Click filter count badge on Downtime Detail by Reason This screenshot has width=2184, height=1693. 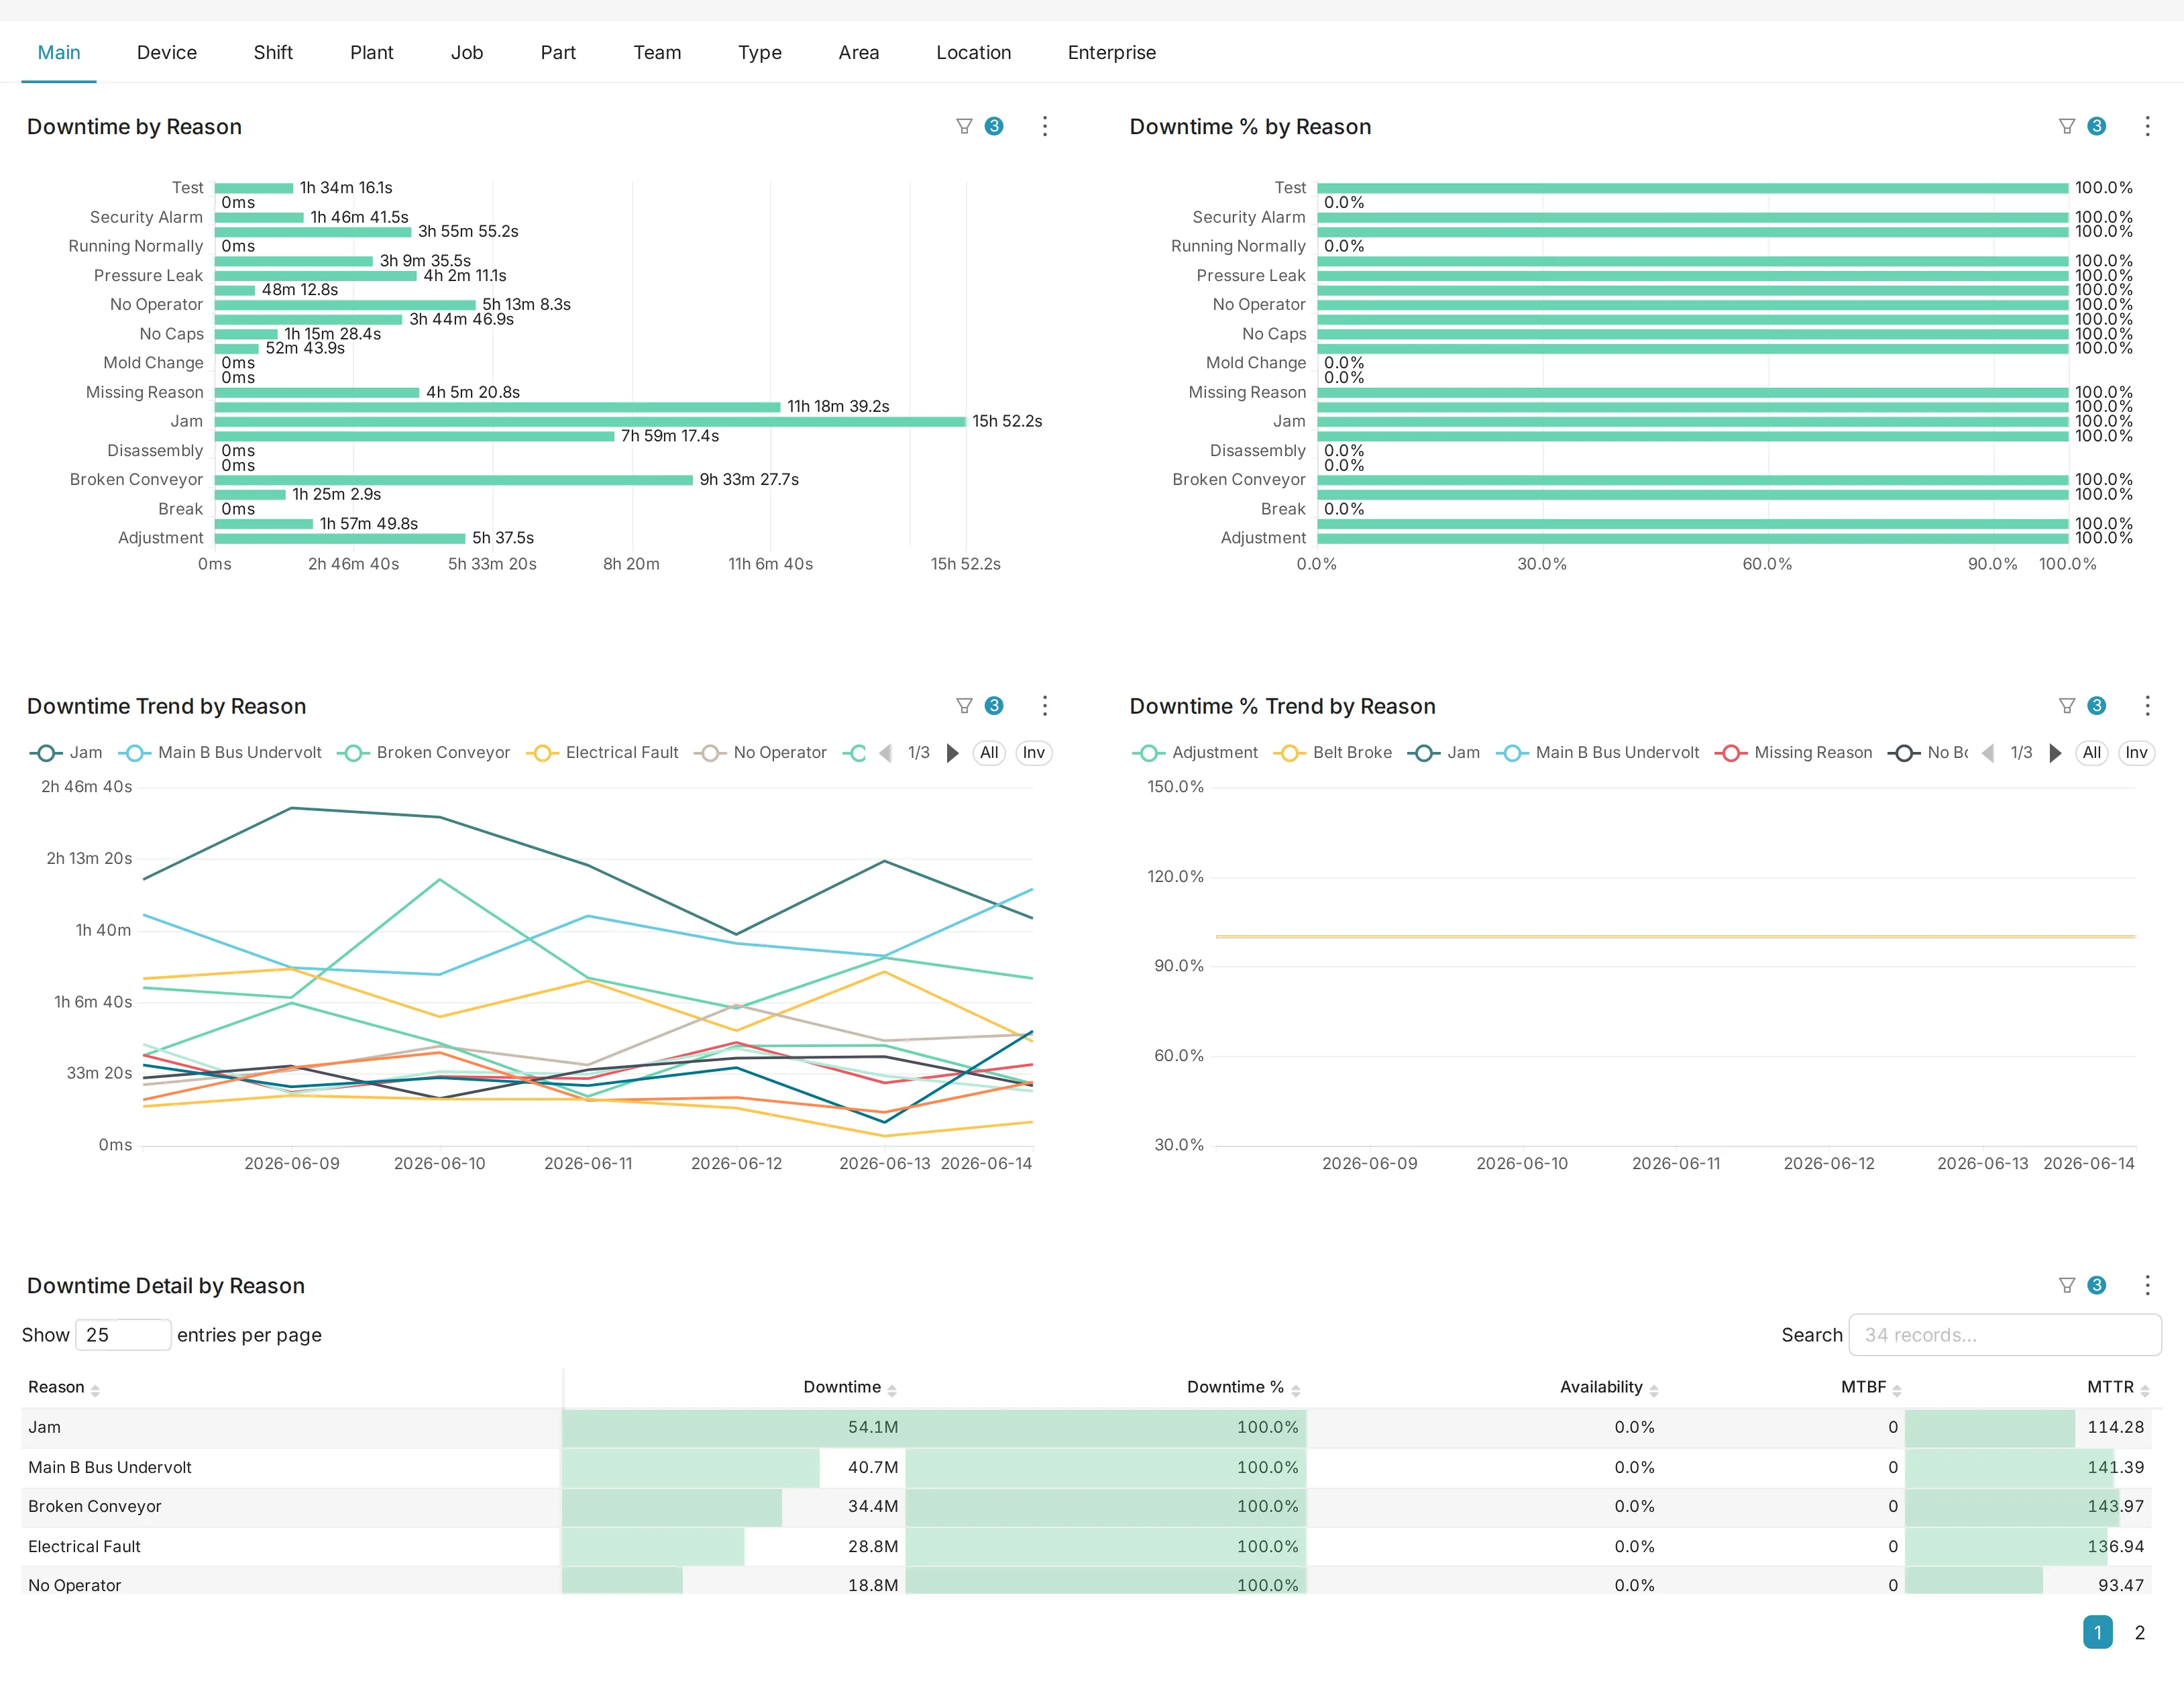tap(2097, 1285)
